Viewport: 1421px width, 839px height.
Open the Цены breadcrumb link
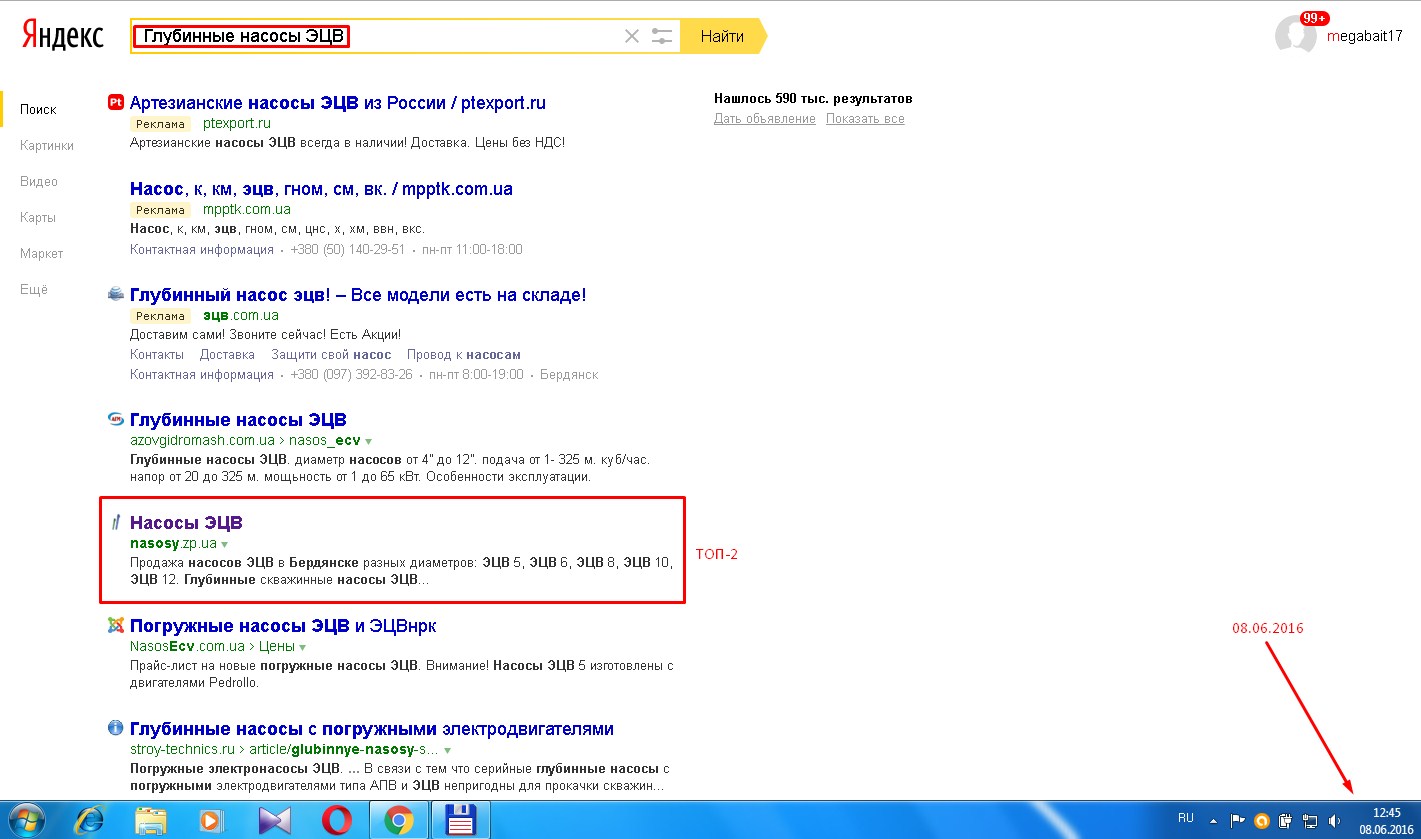pos(277,646)
